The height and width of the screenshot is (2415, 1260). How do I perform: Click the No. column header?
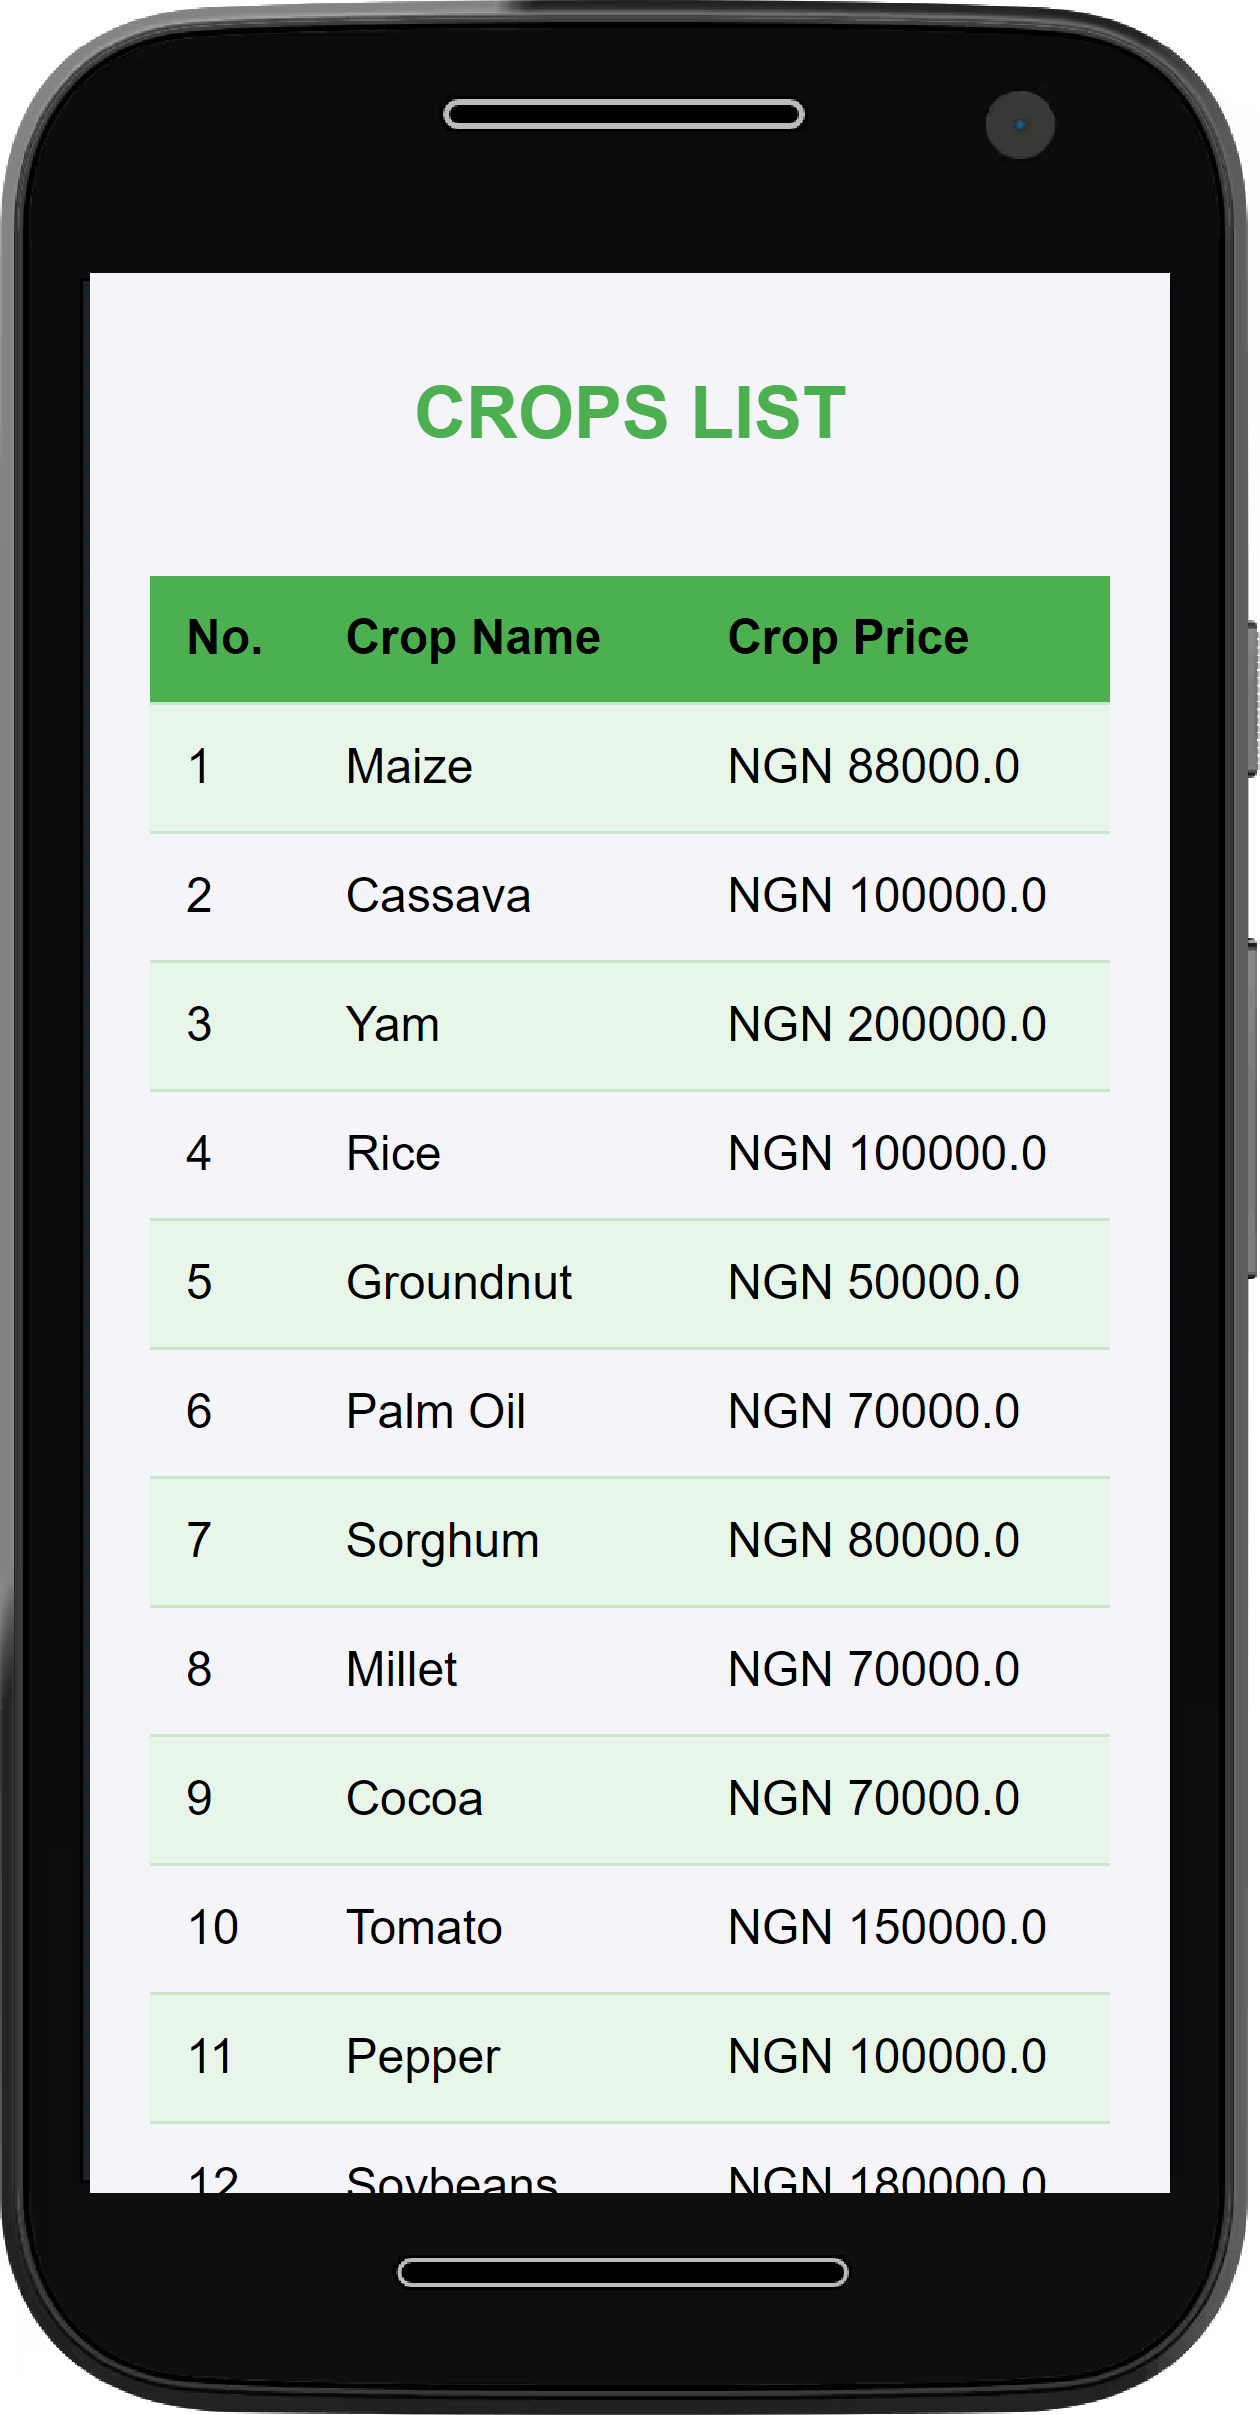coord(225,638)
